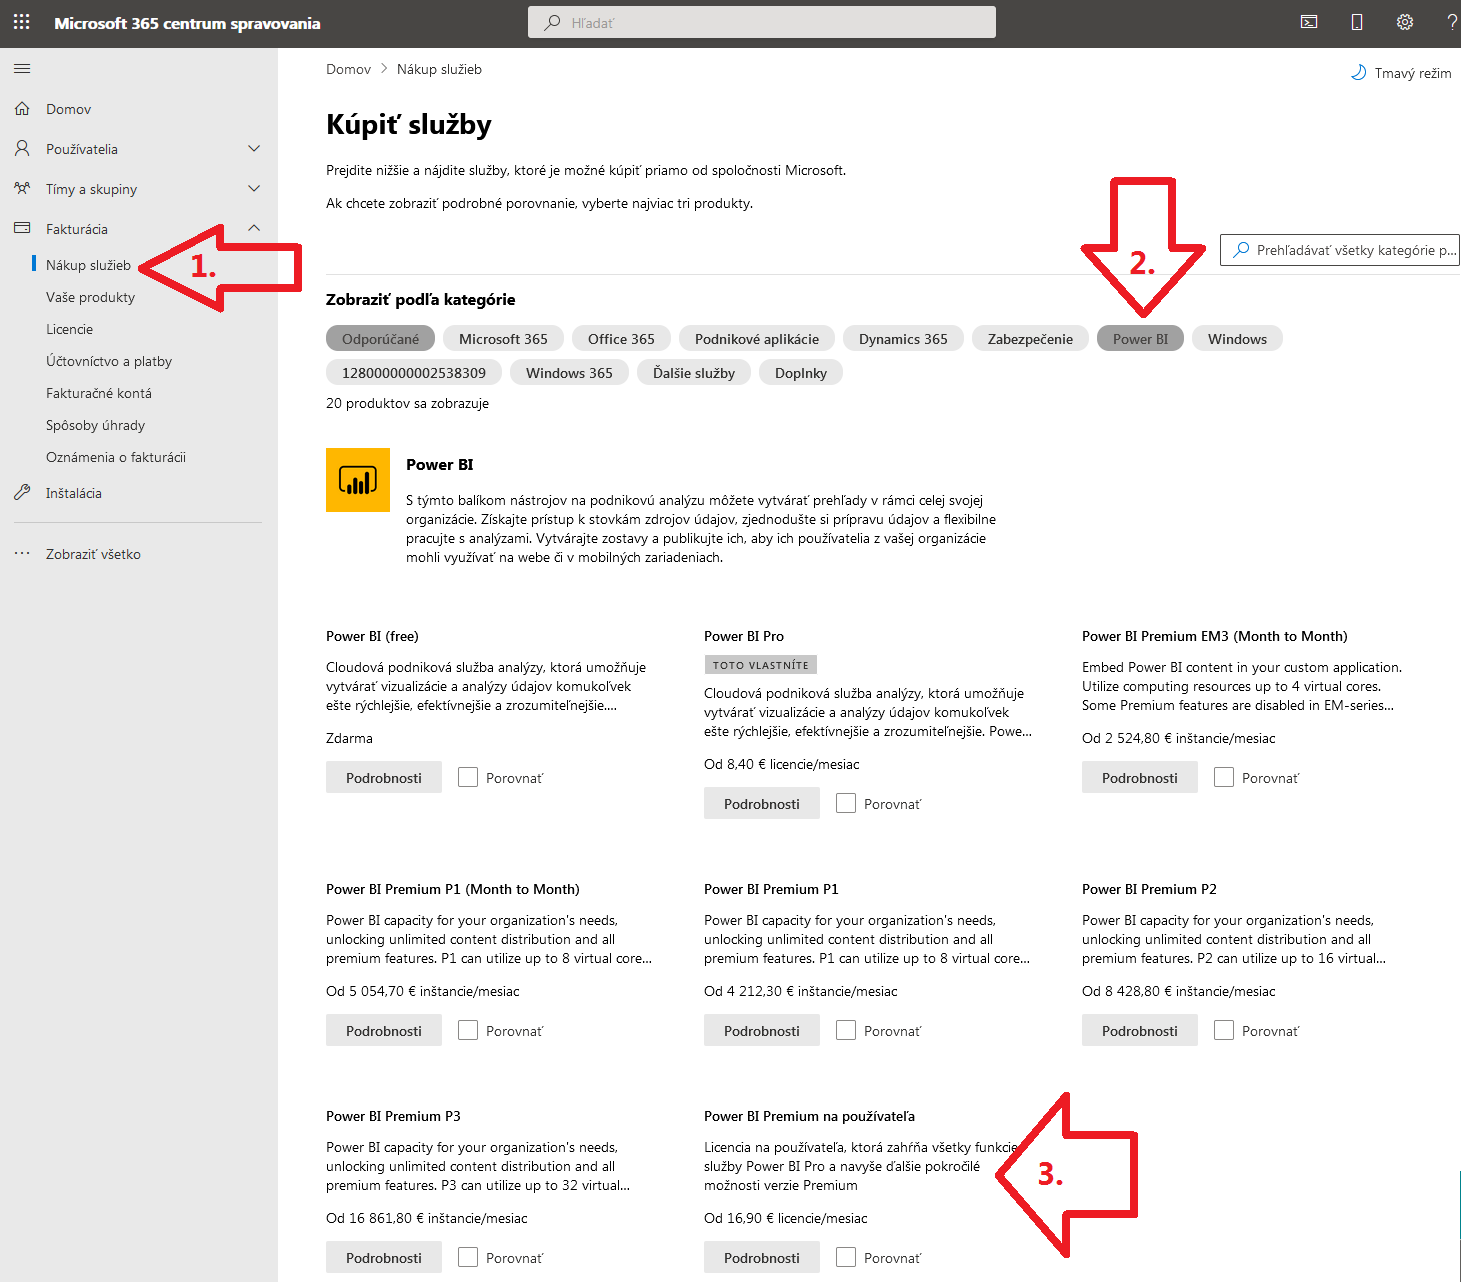
Task: Collapse the navigation hamburger menu
Action: 22,69
